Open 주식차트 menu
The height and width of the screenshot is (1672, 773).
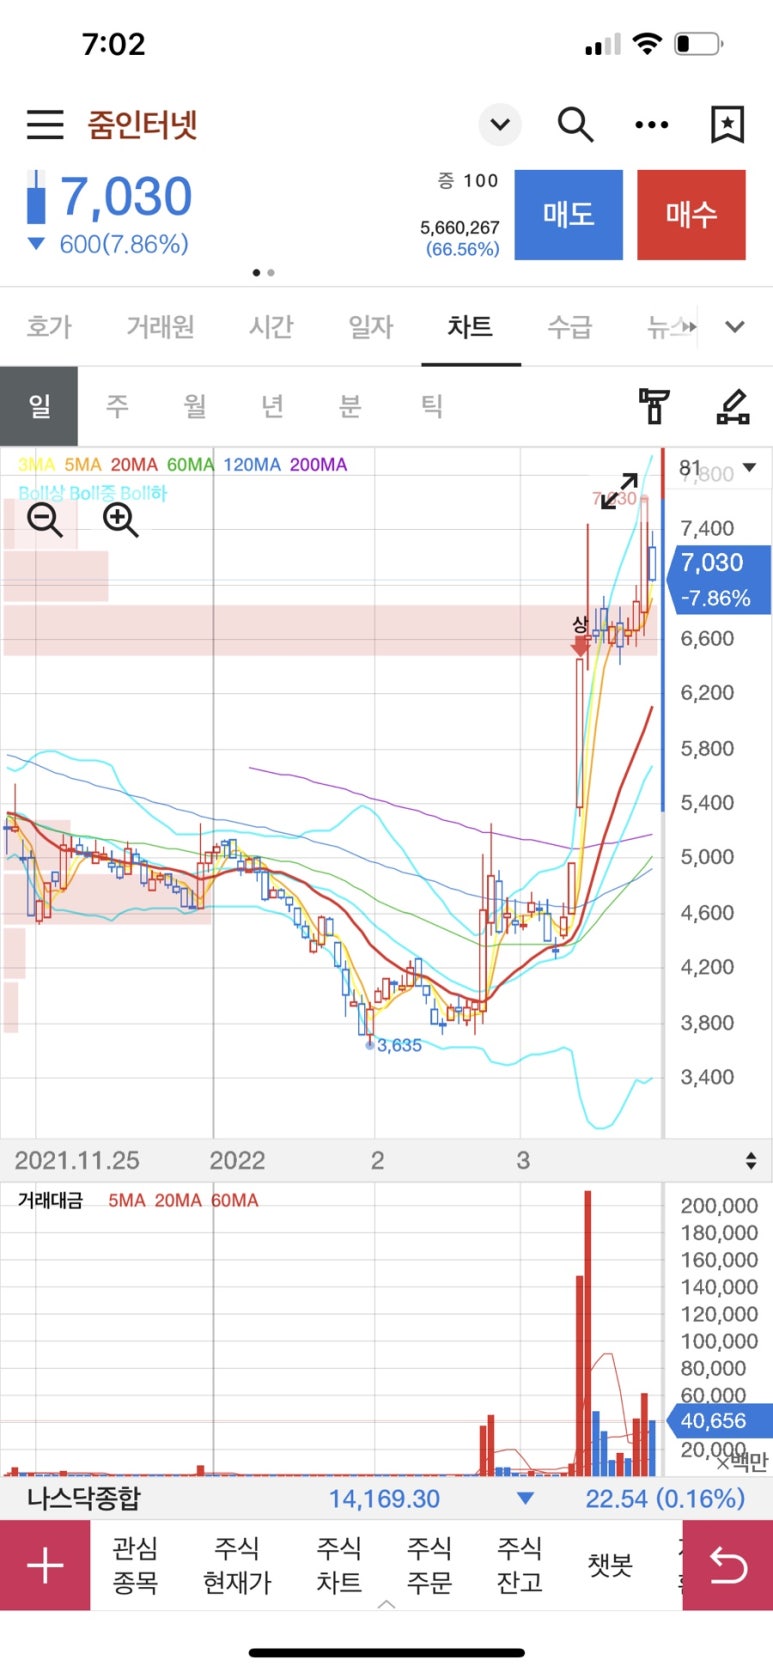click(339, 1565)
